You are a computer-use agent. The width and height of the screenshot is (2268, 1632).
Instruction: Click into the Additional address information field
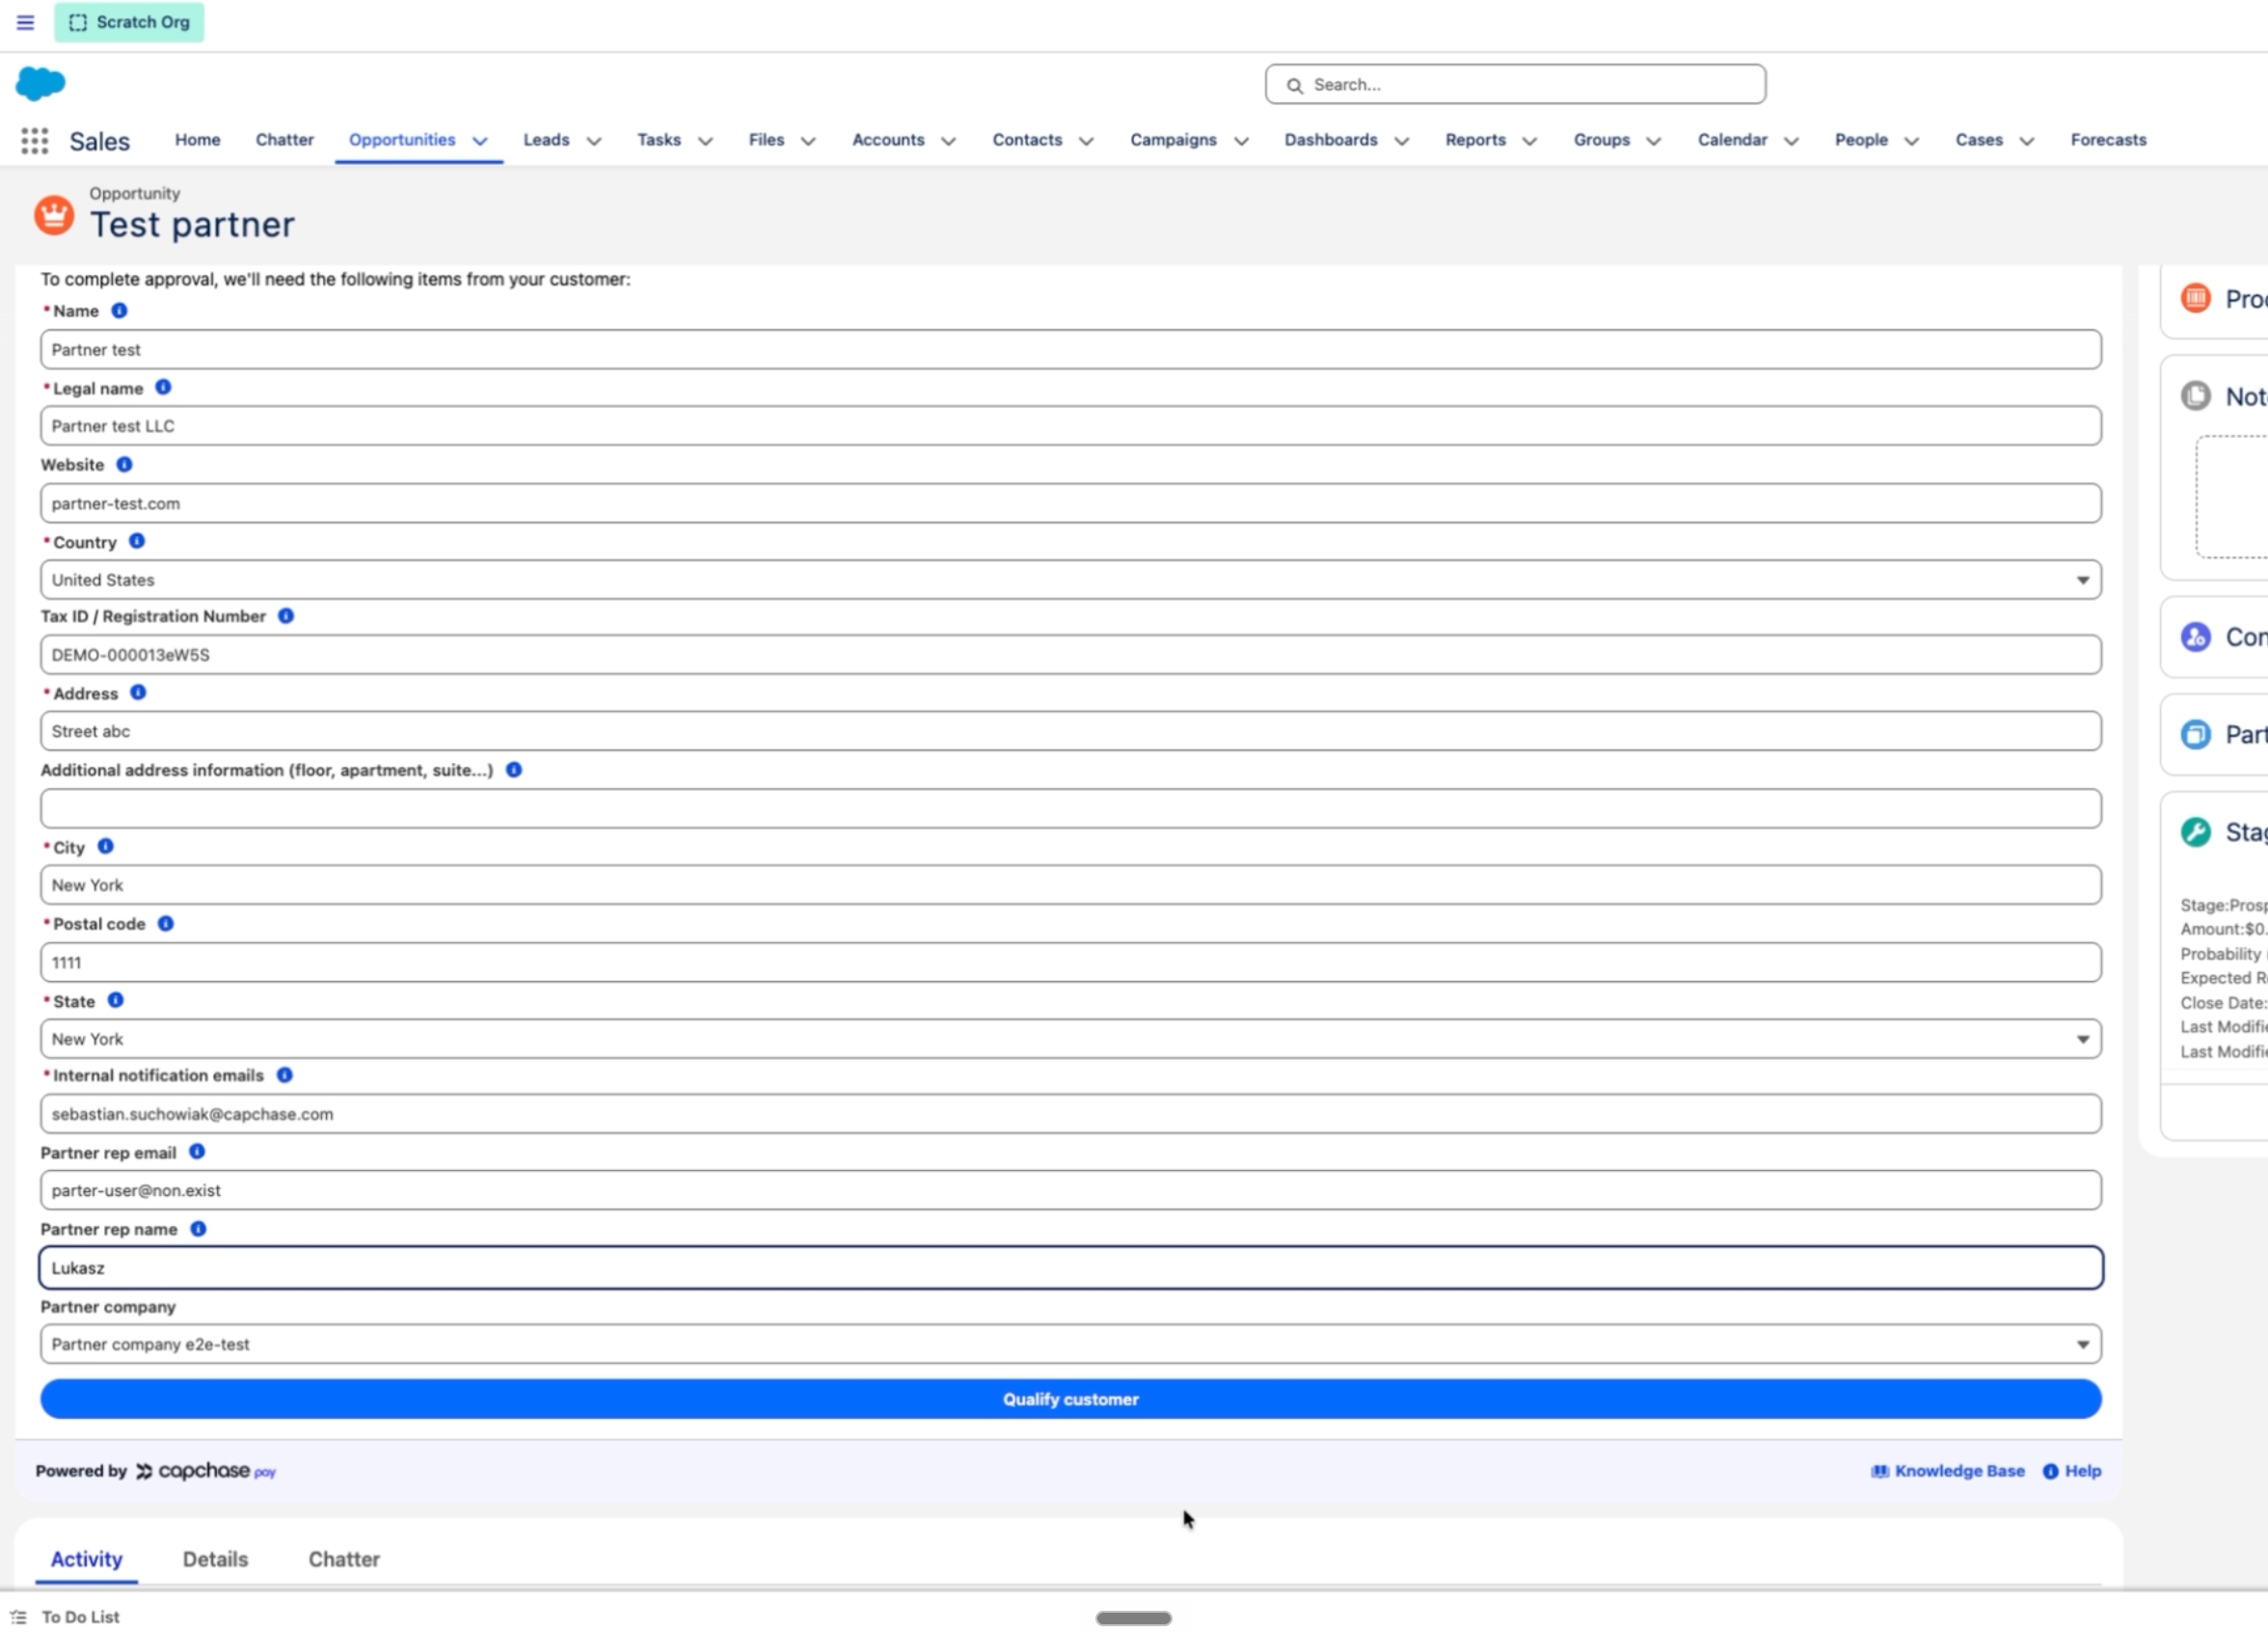[x=1071, y=808]
